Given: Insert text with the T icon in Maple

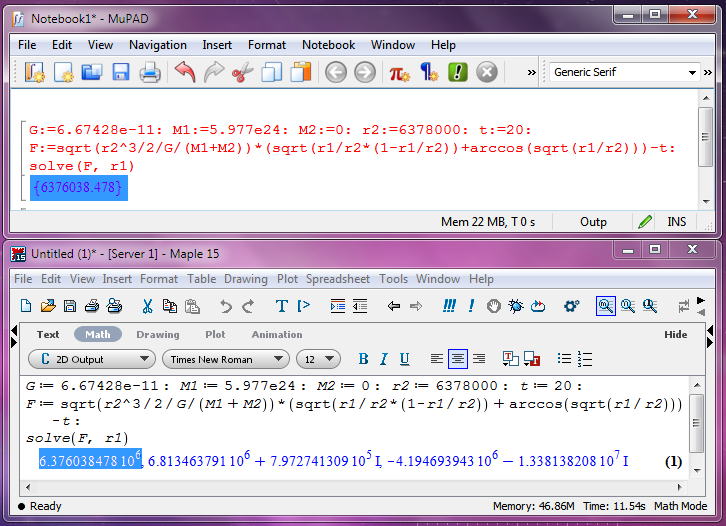Looking at the screenshot, I should tap(282, 306).
